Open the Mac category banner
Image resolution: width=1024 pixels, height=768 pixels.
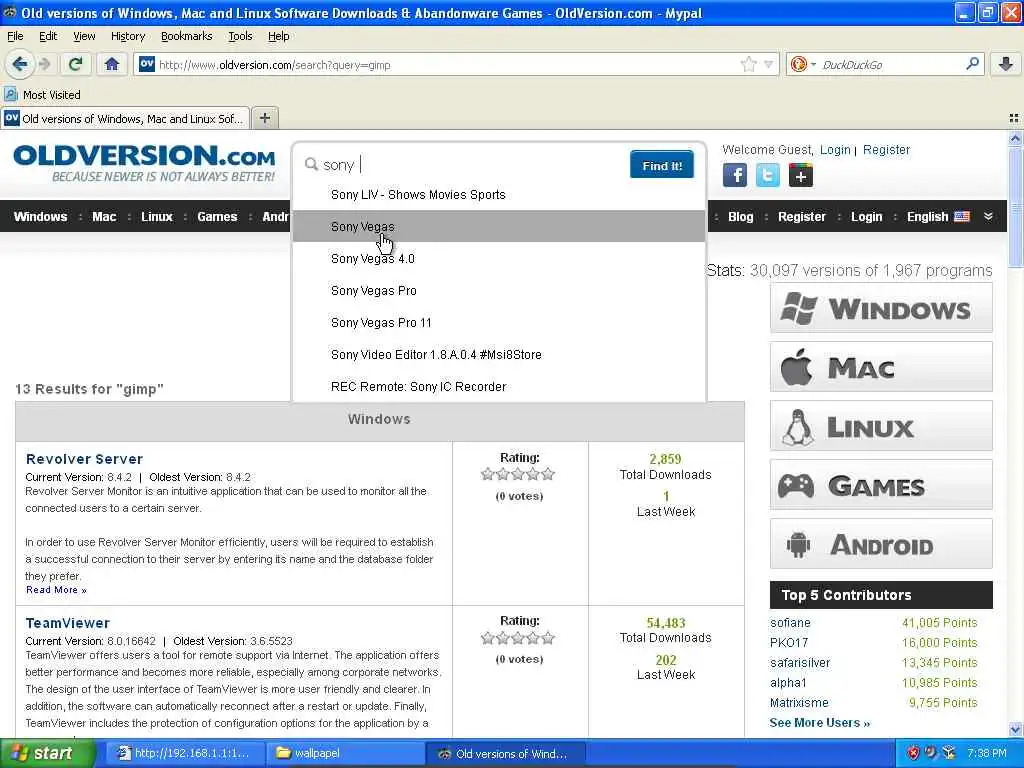(881, 367)
